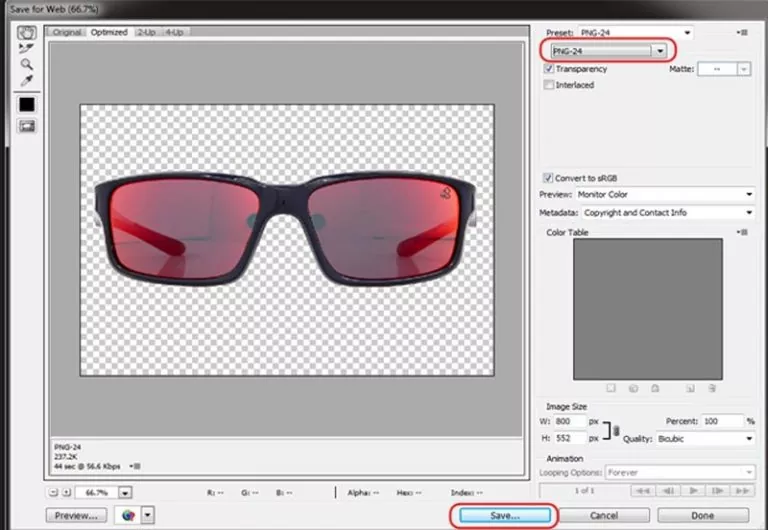Viewport: 768px width, 530px height.
Task: Click shift colors to web palette icon
Action: click(x=633, y=388)
